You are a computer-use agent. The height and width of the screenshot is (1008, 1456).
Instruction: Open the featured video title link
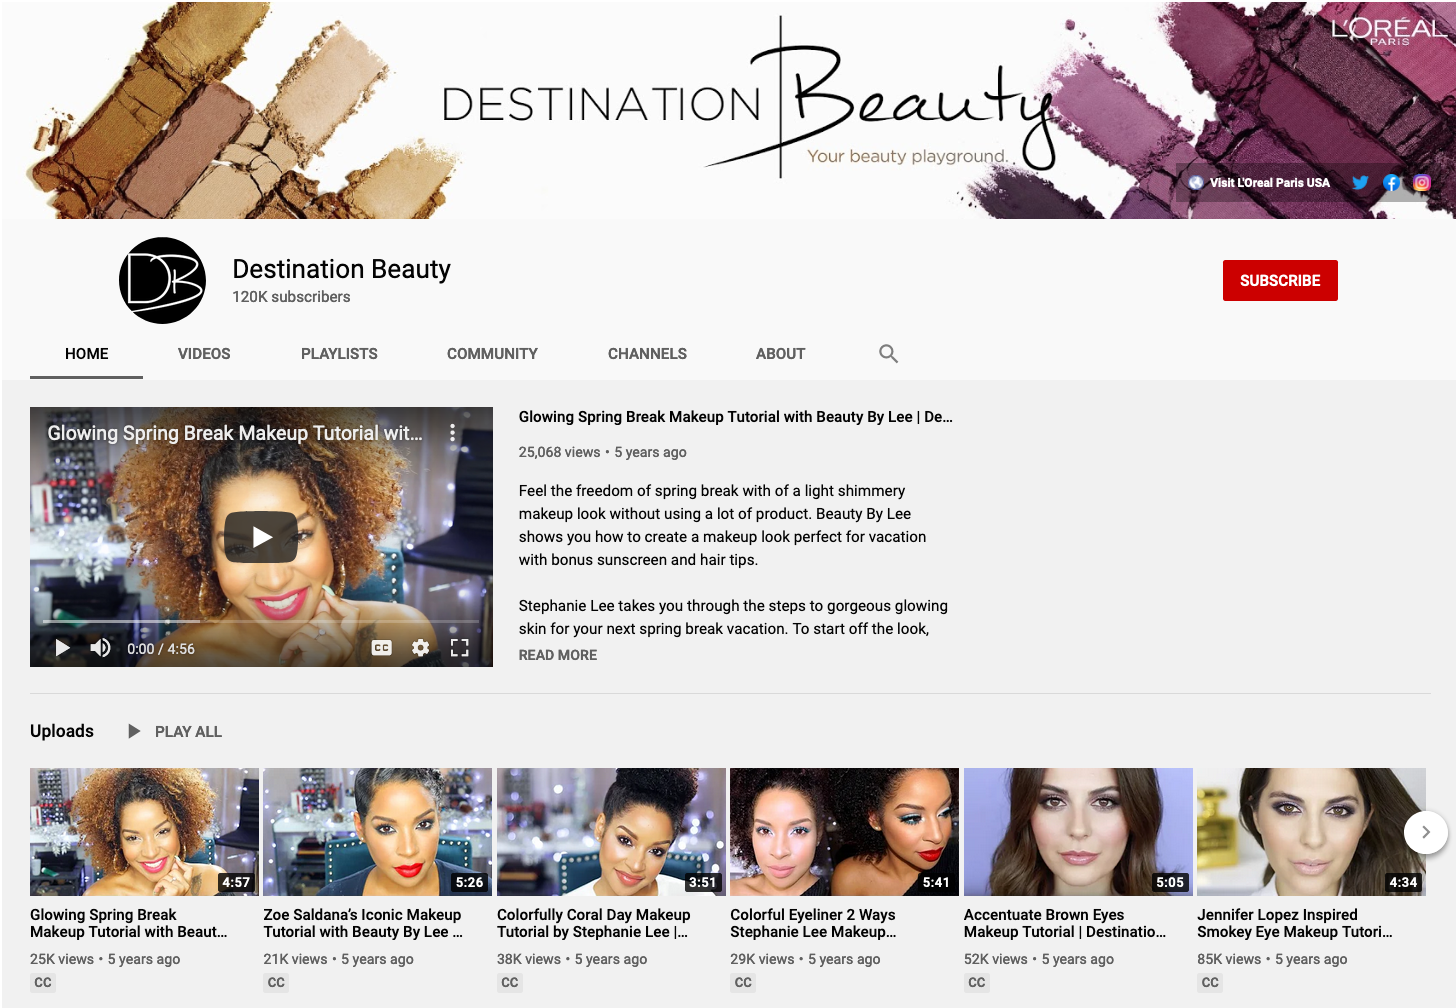[x=735, y=417]
